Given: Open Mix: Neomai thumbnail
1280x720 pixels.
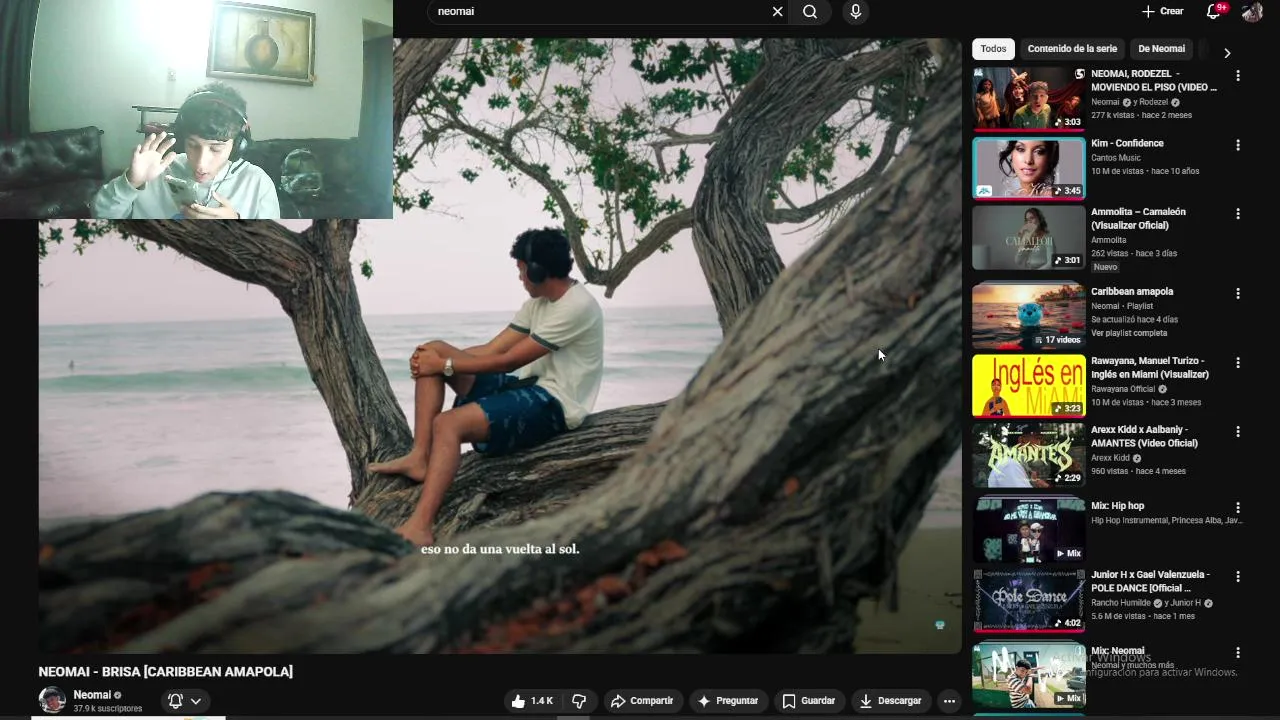Looking at the screenshot, I should (1028, 676).
